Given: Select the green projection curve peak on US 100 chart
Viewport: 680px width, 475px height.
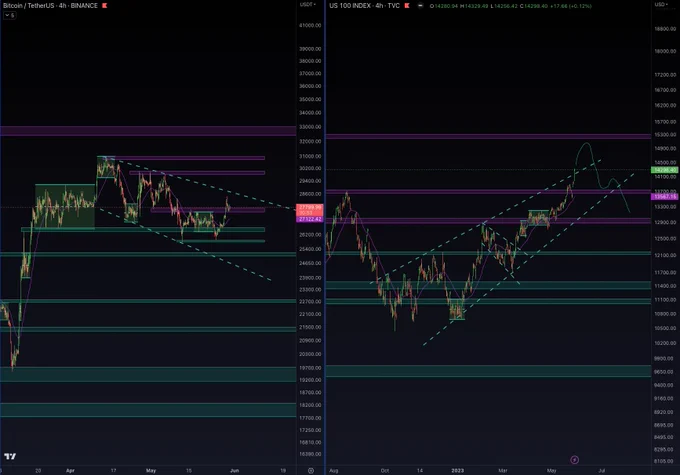Looking at the screenshot, I should (x=586, y=144).
